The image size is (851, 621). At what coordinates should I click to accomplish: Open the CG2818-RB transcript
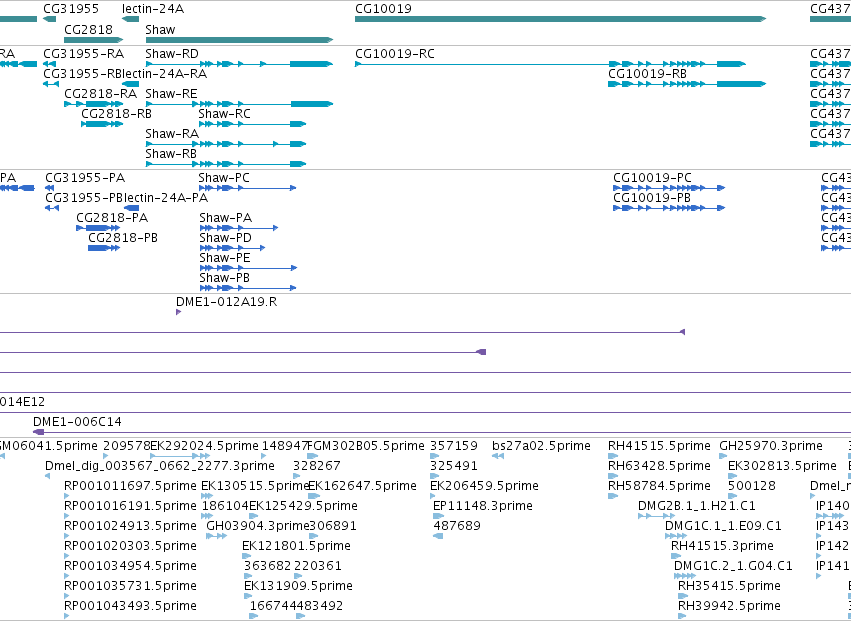click(x=102, y=124)
